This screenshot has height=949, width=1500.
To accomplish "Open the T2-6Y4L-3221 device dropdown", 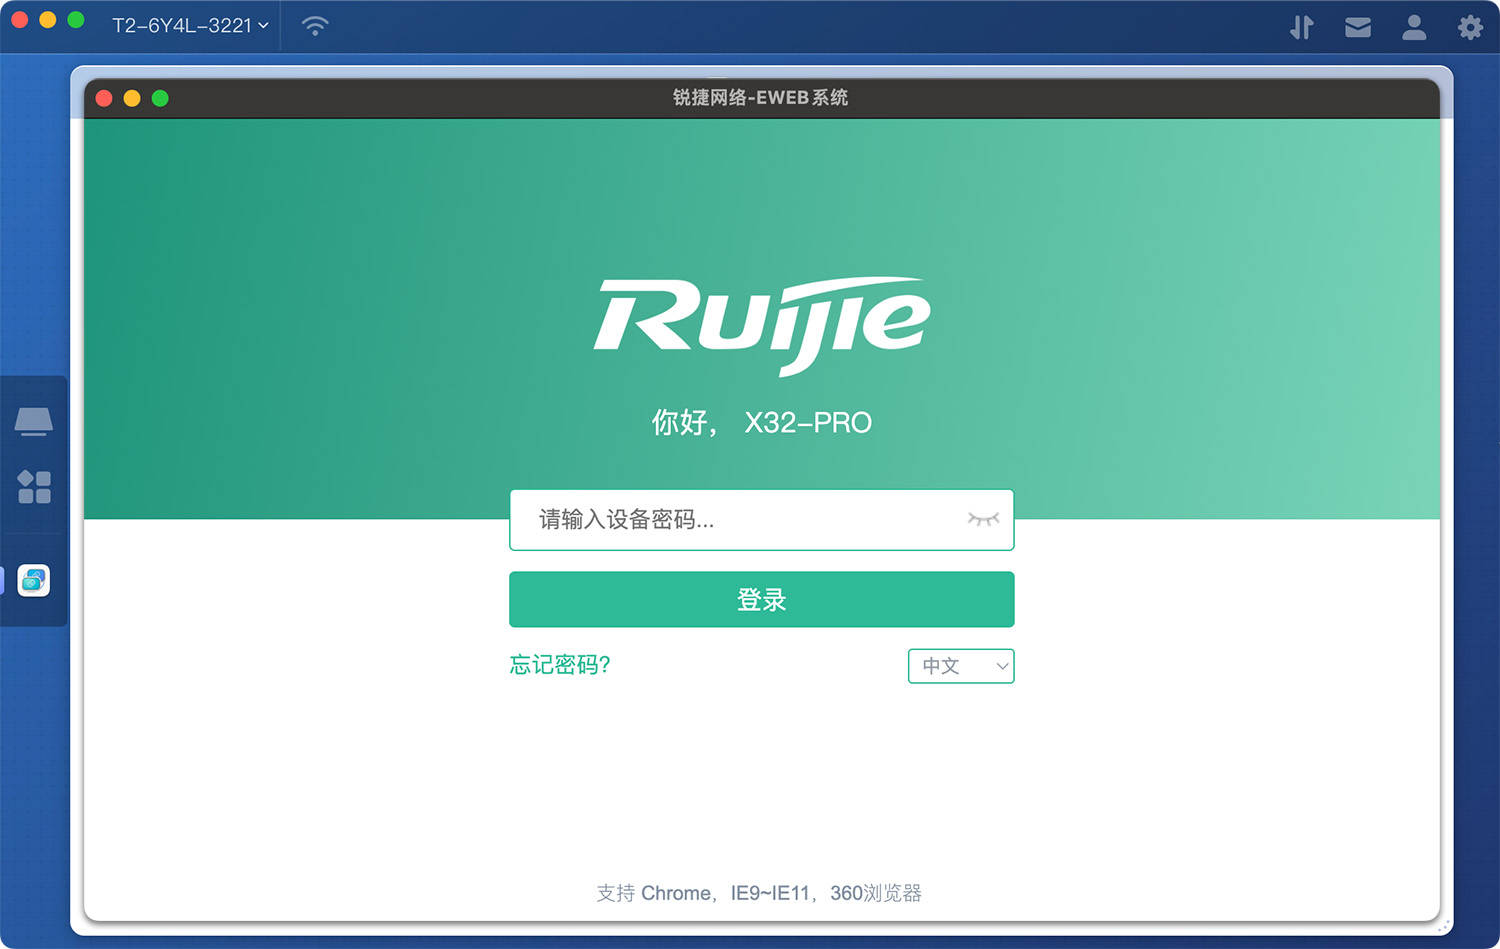I will coord(190,25).
